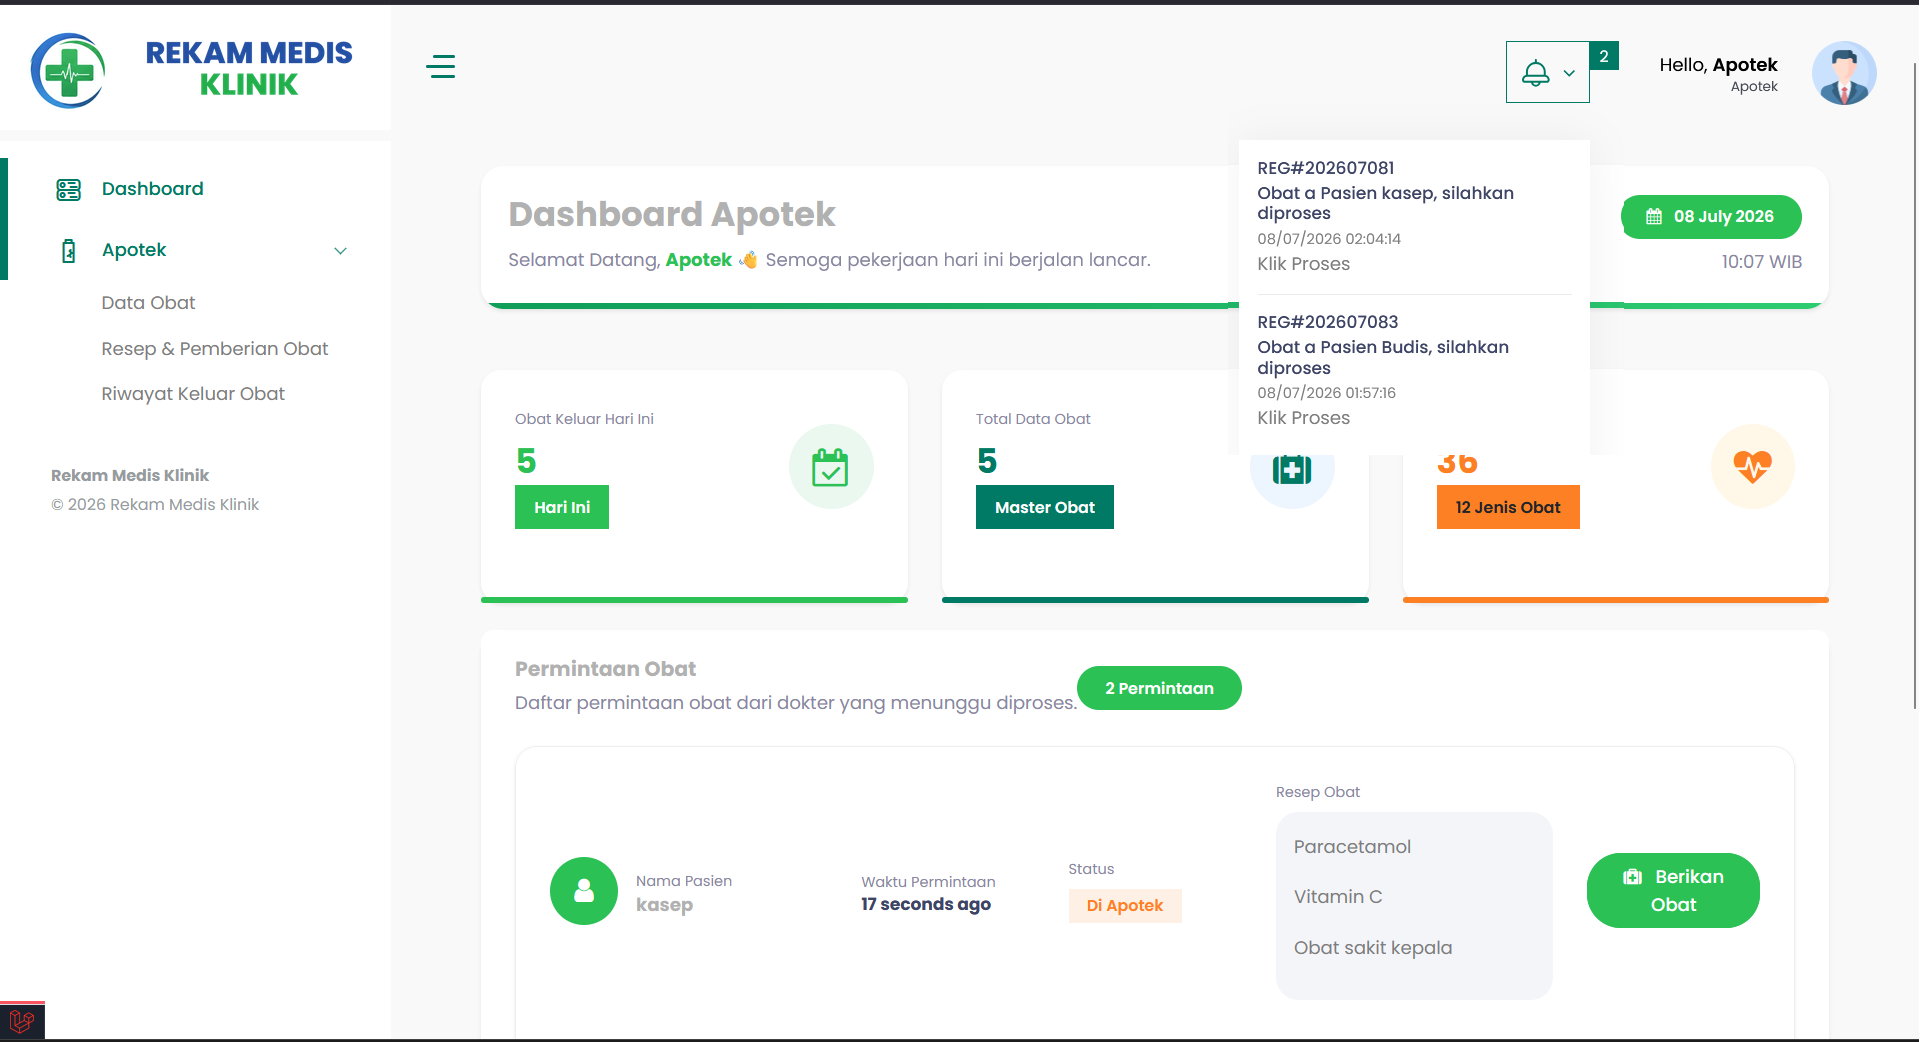Screen dimensions: 1926x1042
Task: Click the patient name kasep
Action: pyautogui.click(x=664, y=905)
